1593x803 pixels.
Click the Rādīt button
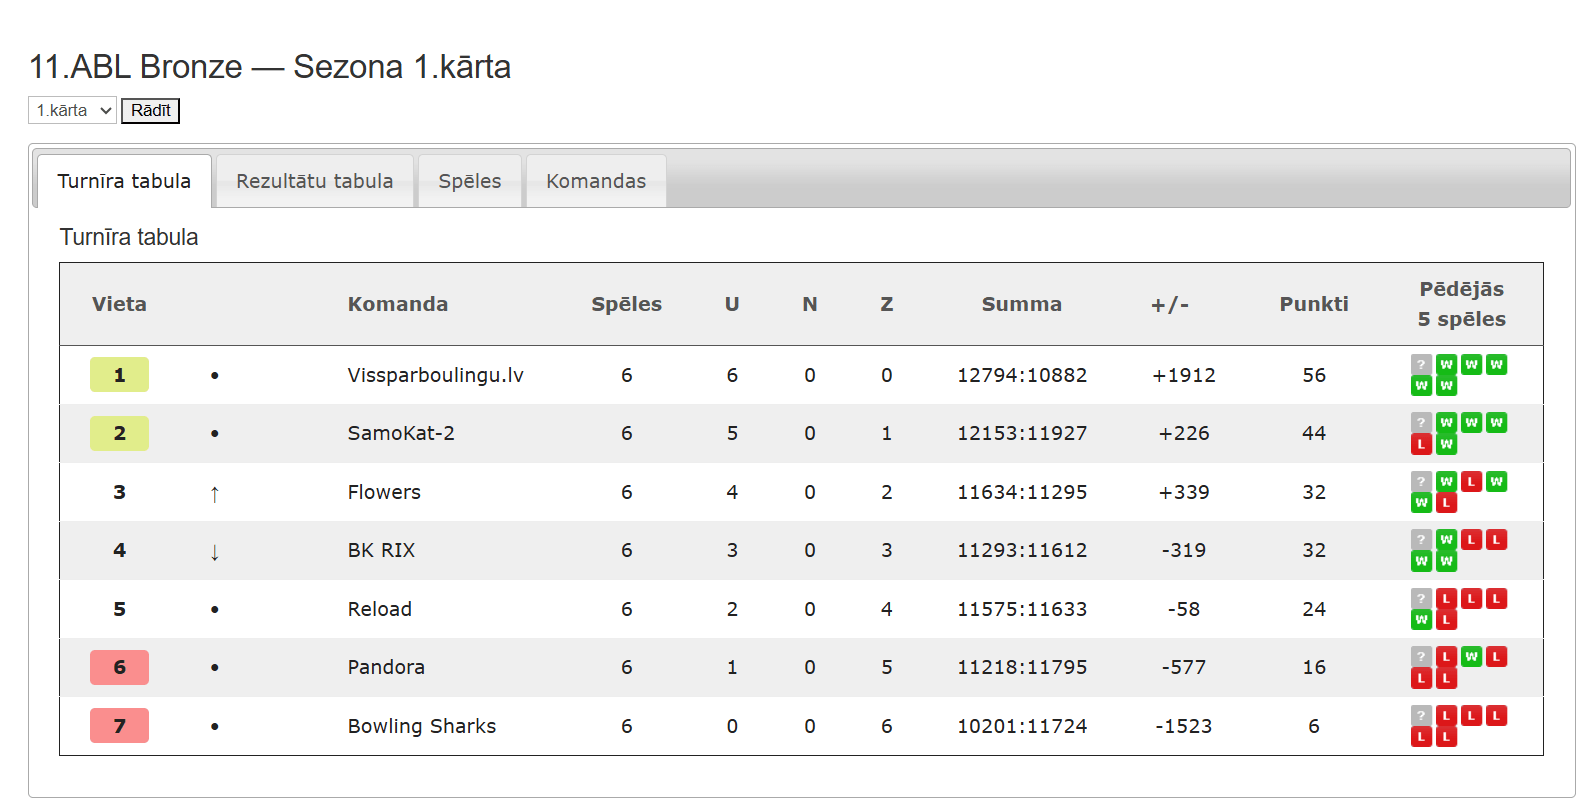(150, 110)
